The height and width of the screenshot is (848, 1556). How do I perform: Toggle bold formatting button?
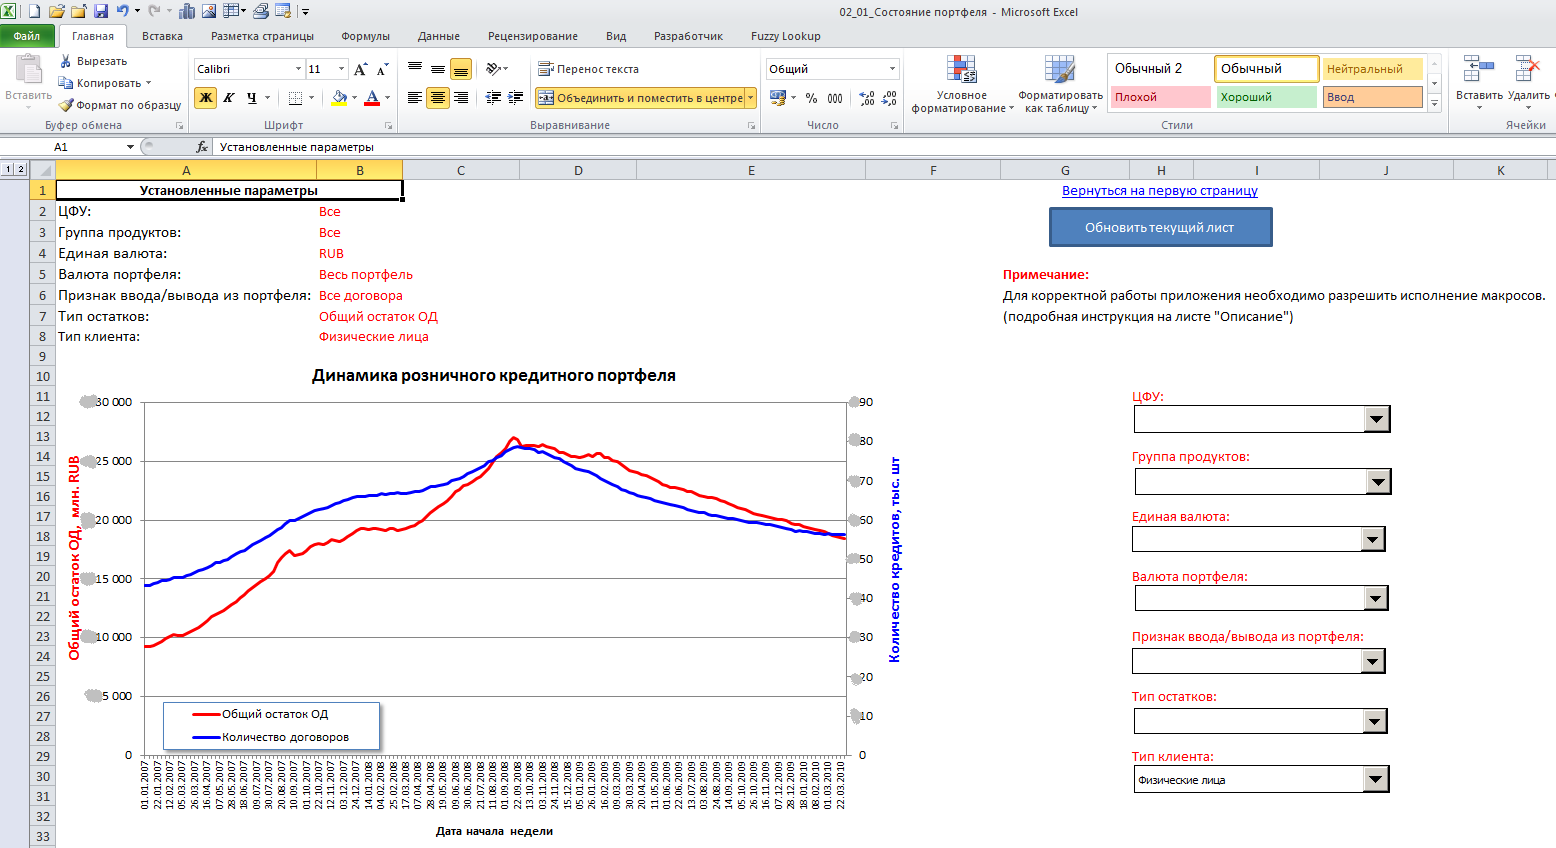[x=206, y=98]
